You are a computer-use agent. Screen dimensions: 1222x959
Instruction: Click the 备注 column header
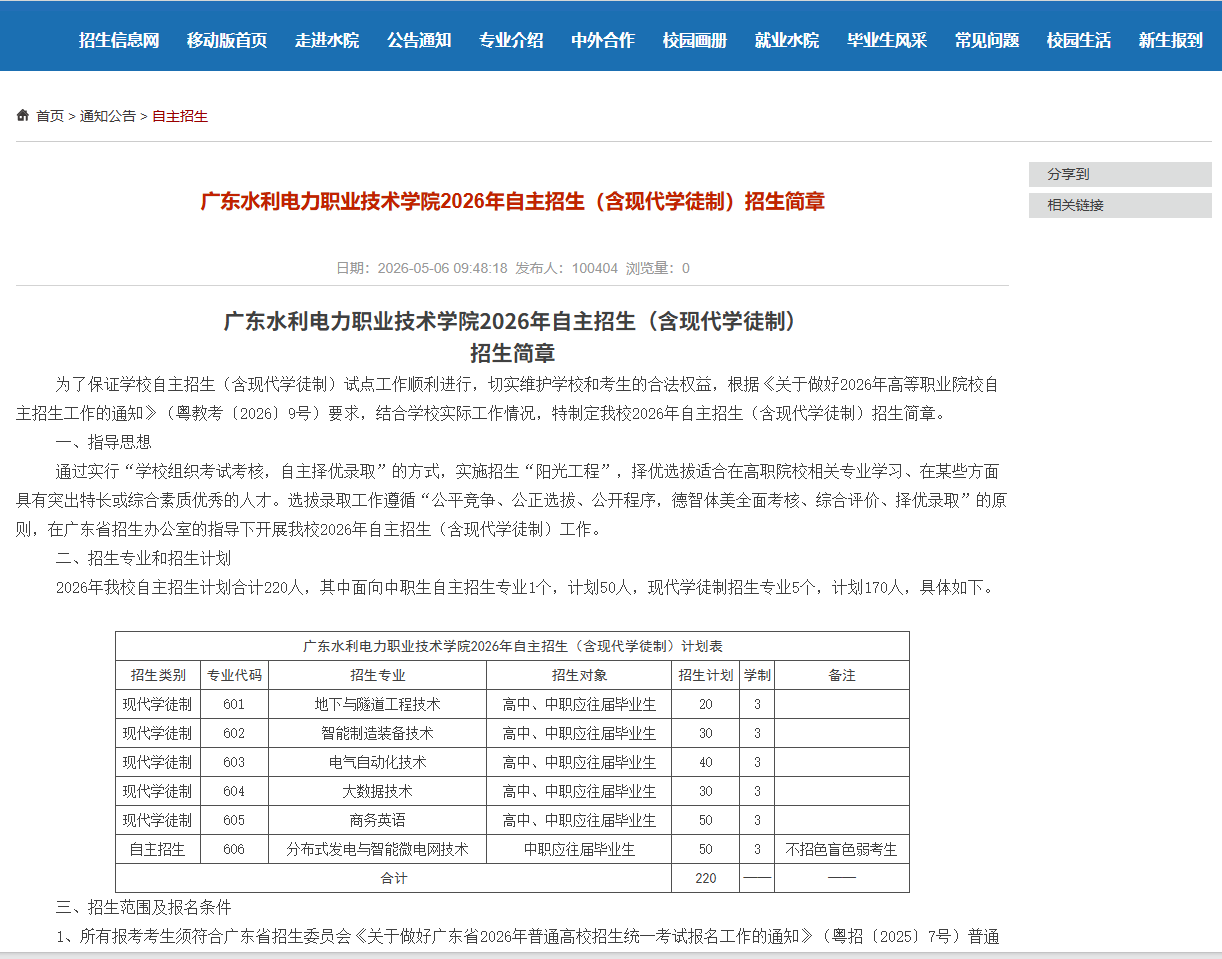pyautogui.click(x=842, y=675)
